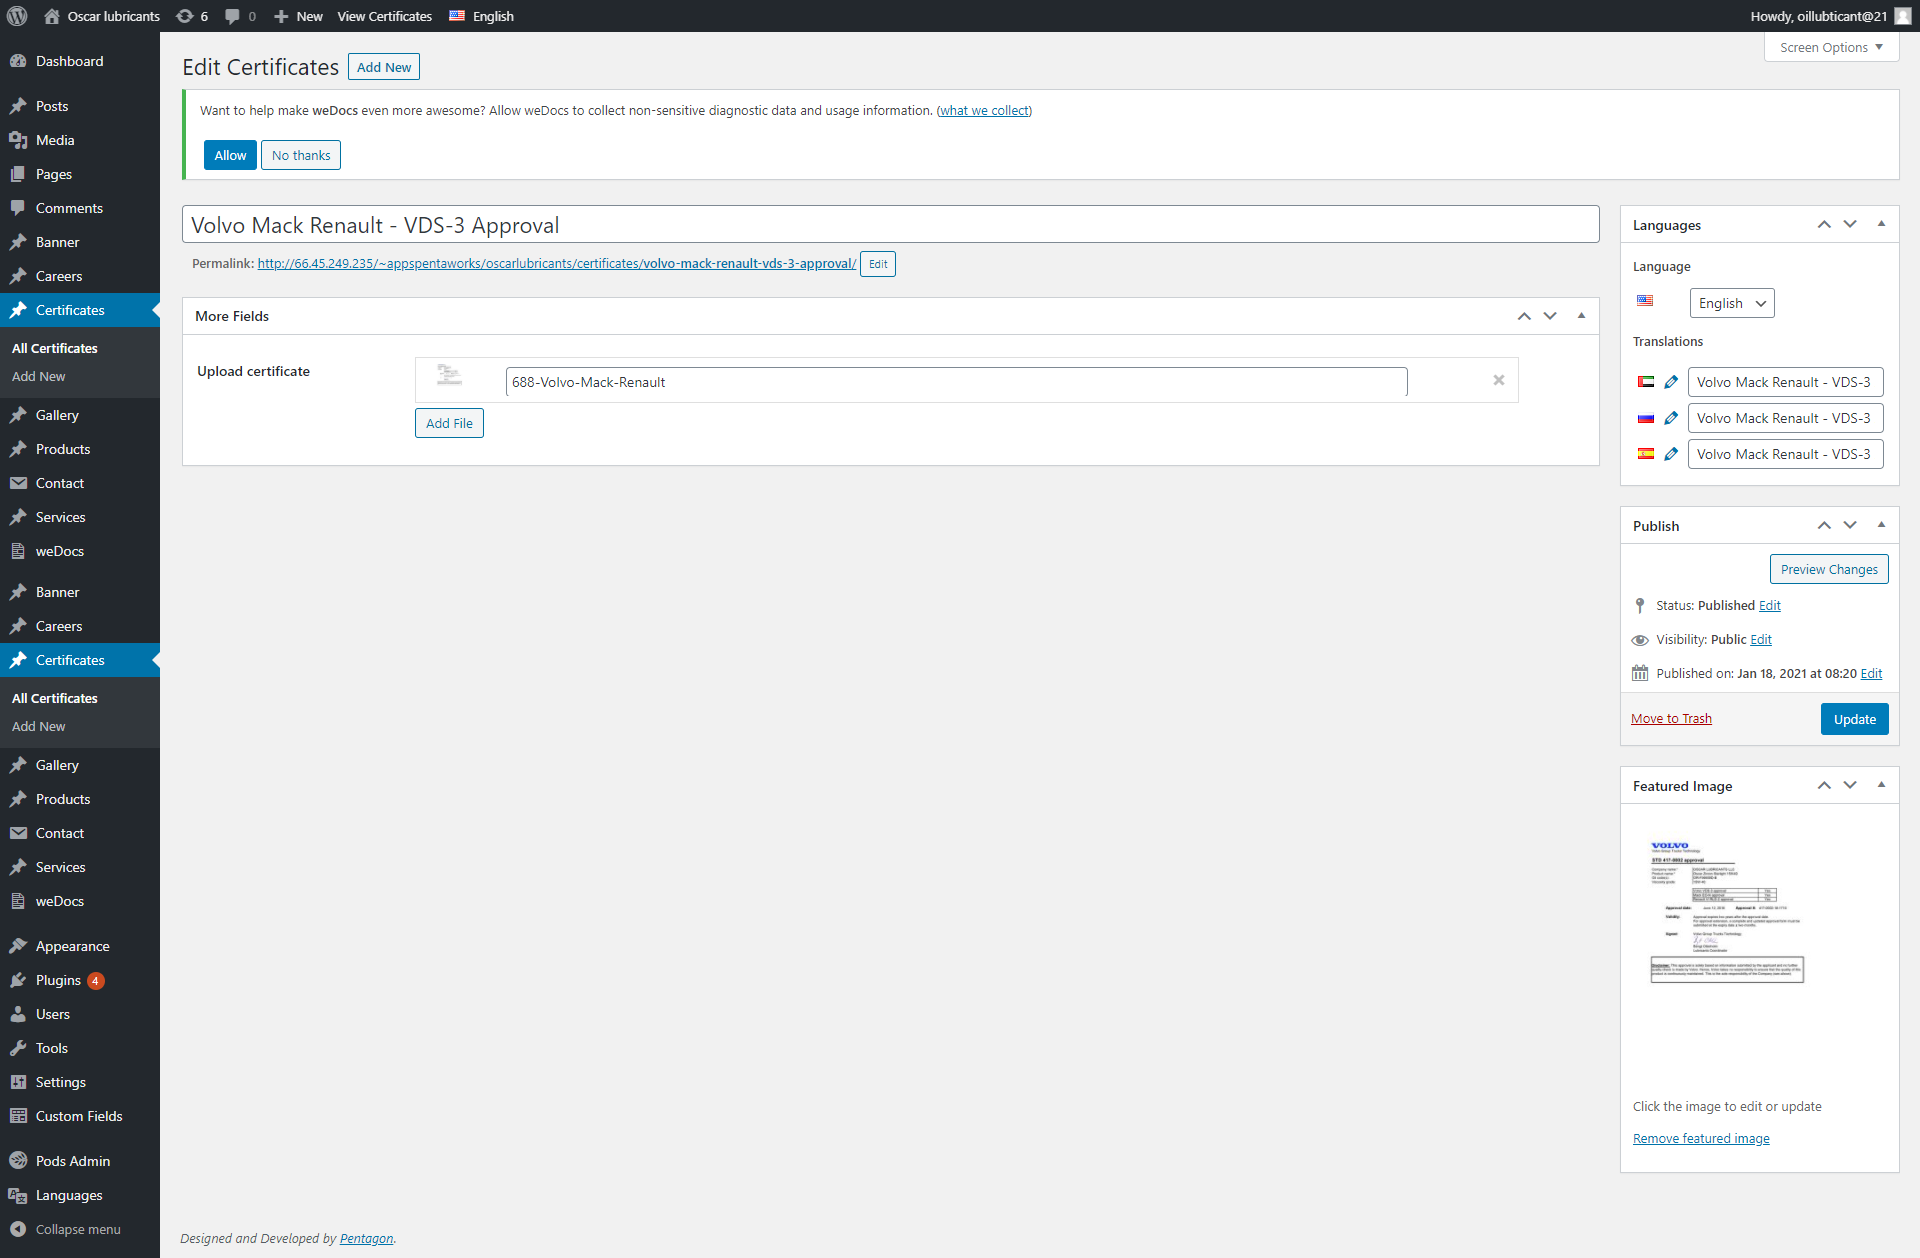Click Edit button next to permalink
1920x1258 pixels.
tap(878, 264)
